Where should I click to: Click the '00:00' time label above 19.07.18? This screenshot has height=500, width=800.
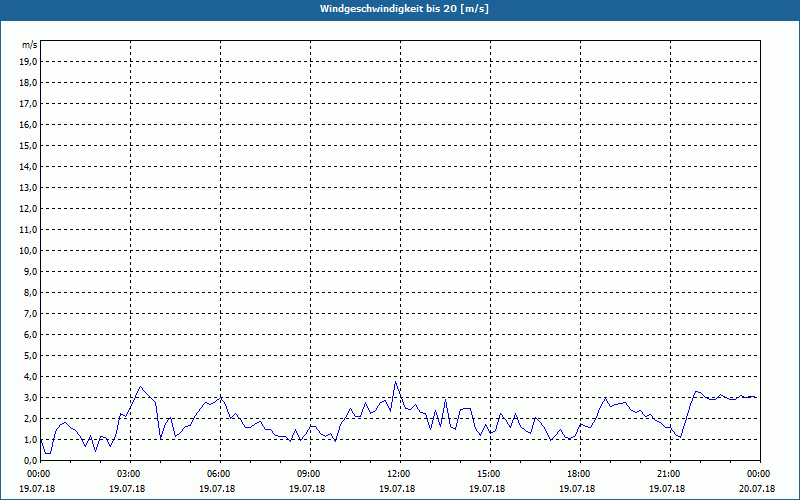37,474
